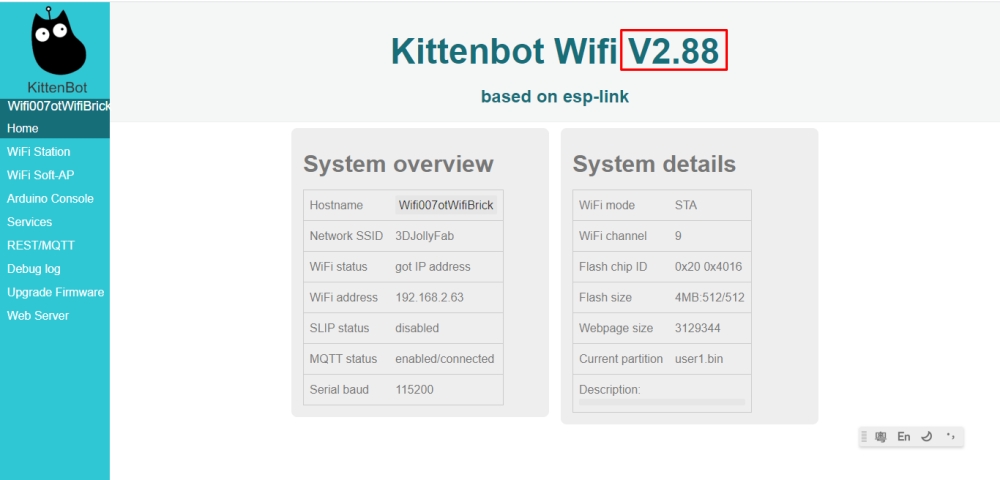The height and width of the screenshot is (480, 1000).
Task: Open REST/MQTT configuration
Action: tap(41, 245)
